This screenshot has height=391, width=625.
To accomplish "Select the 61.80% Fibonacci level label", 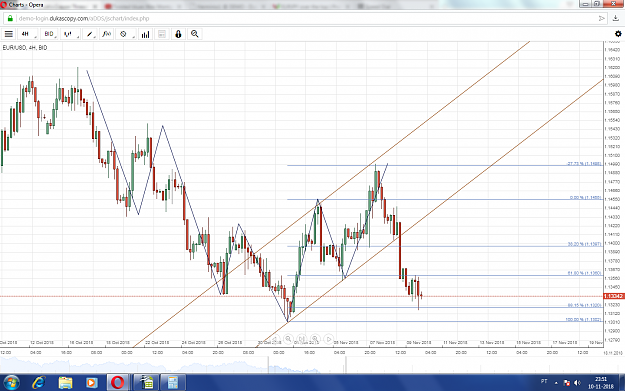I will [584, 273].
